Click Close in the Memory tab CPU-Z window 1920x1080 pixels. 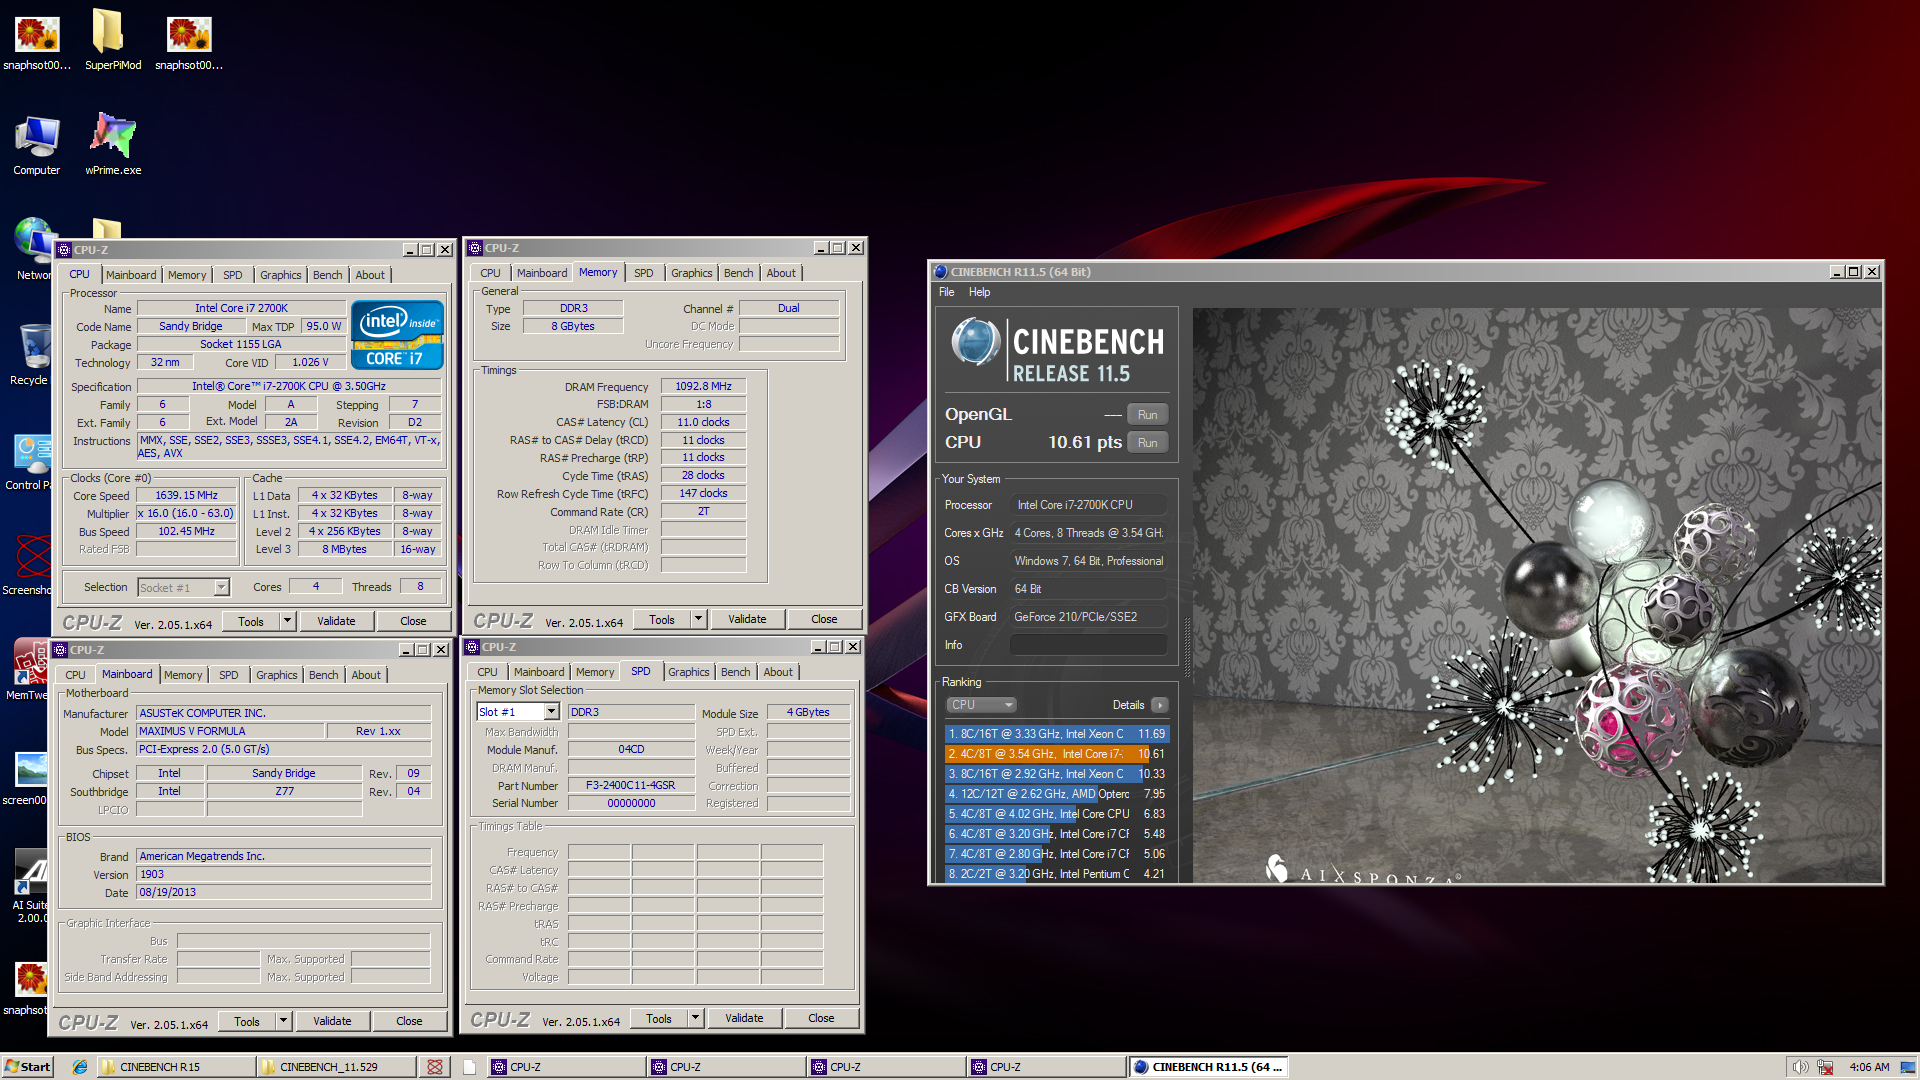824,620
